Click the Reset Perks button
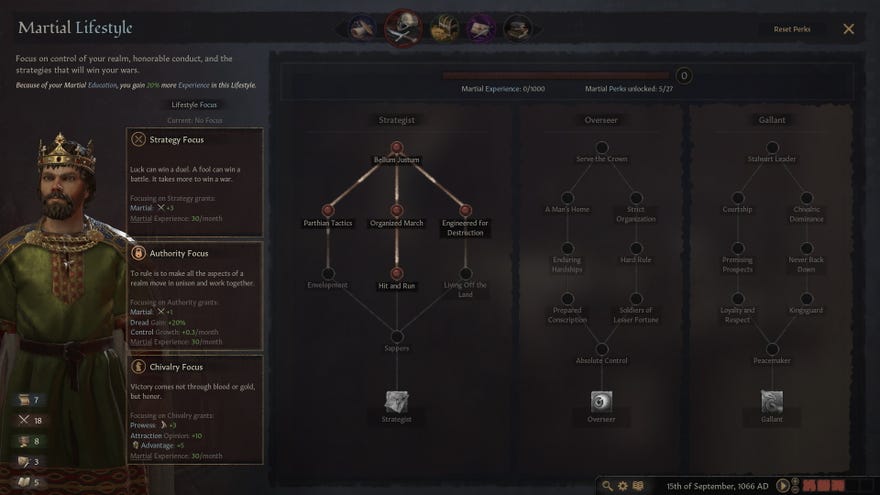 (791, 29)
